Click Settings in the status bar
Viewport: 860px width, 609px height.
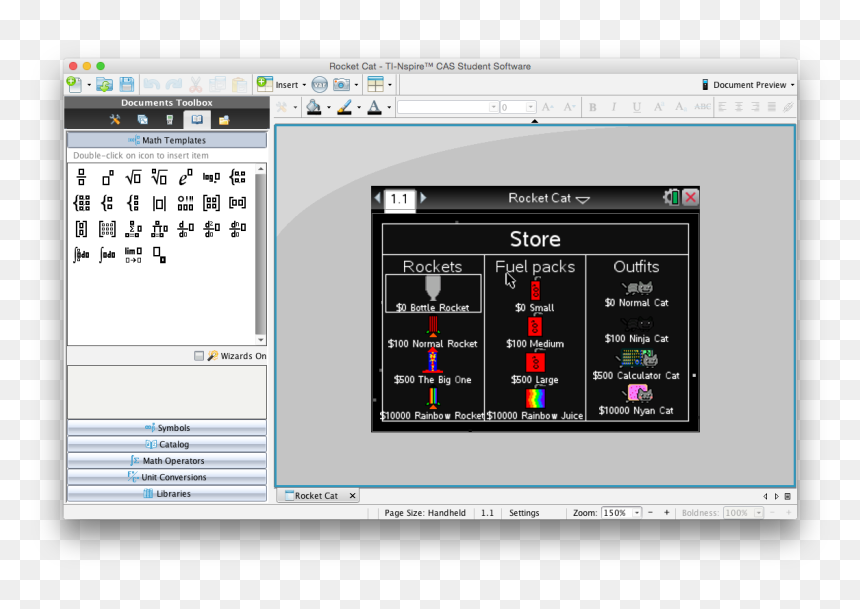524,513
